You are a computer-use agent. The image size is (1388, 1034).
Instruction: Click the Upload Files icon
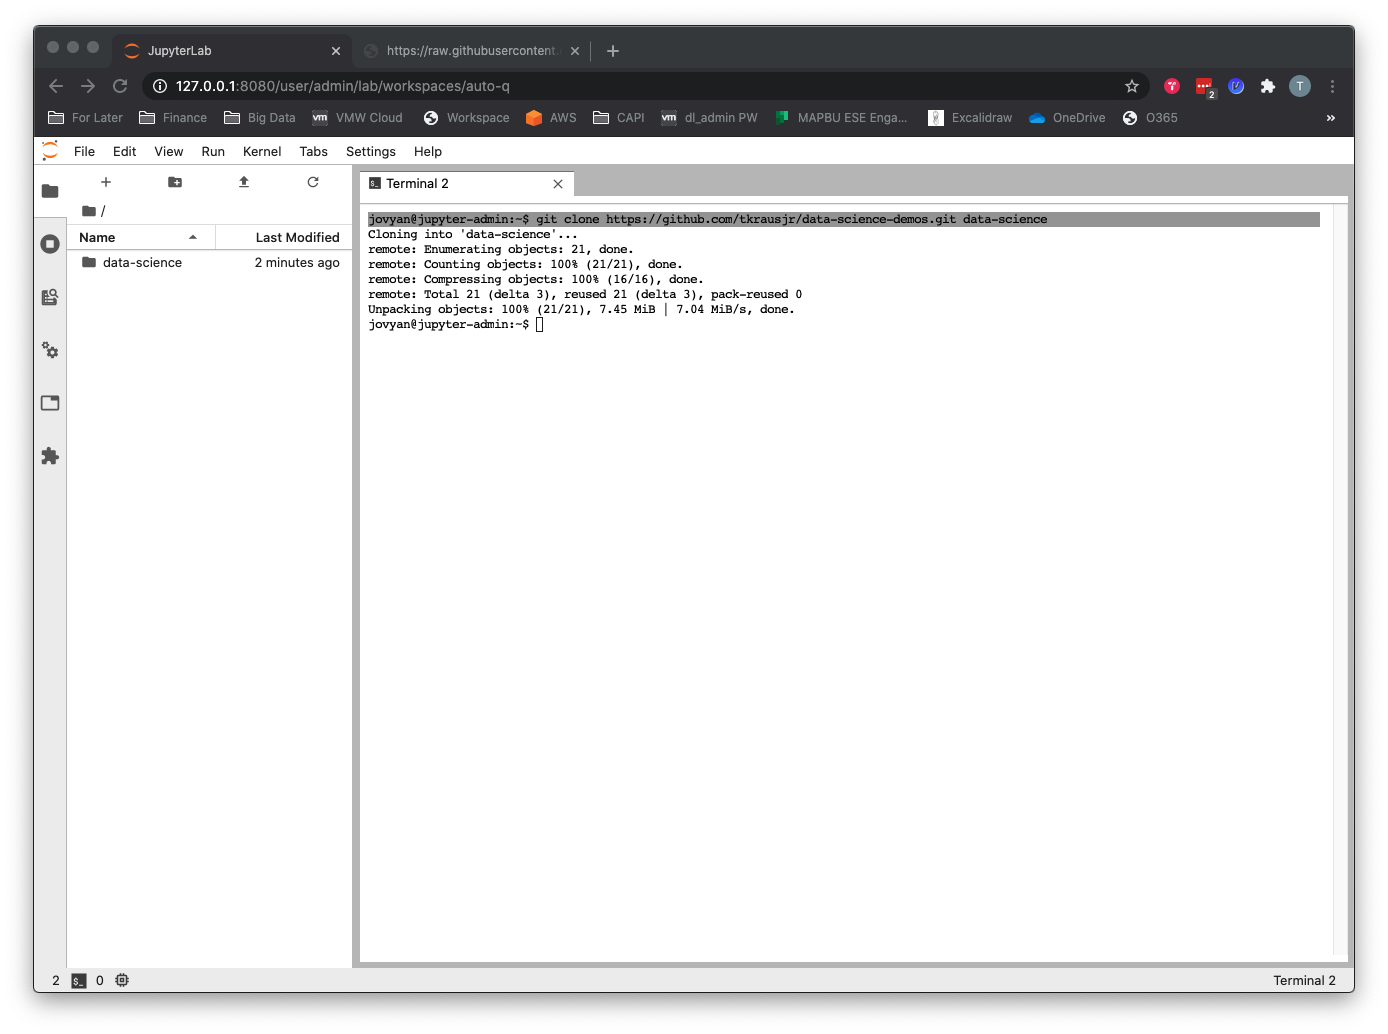point(244,182)
